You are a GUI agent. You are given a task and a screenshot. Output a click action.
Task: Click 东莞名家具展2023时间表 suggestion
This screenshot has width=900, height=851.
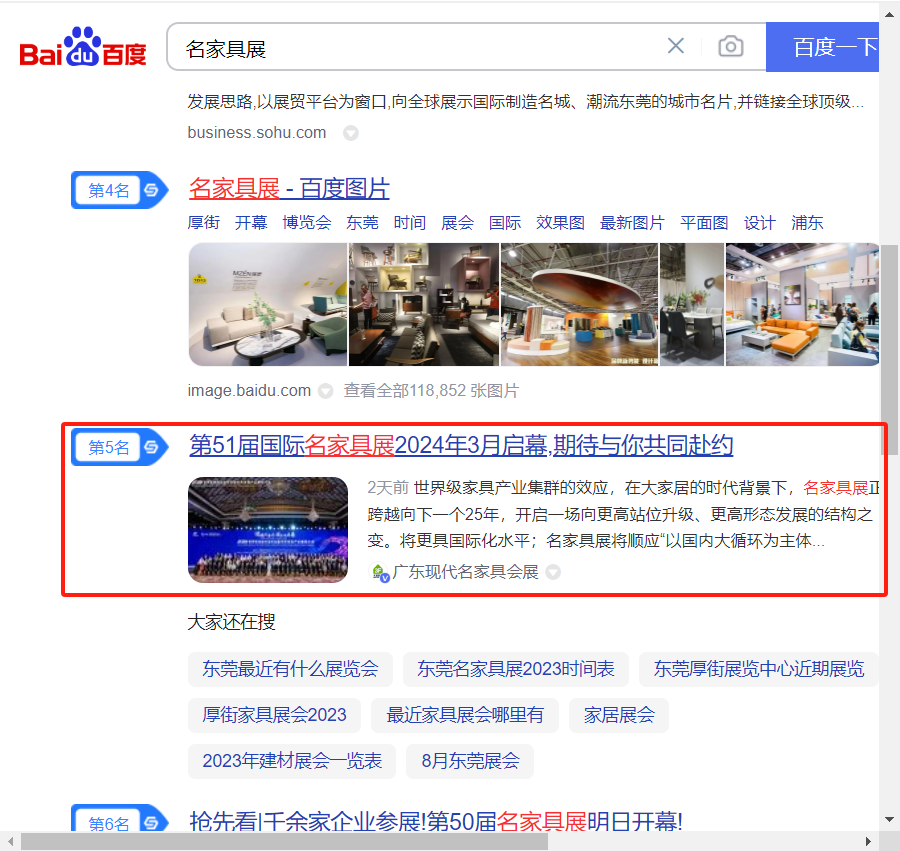[516, 669]
